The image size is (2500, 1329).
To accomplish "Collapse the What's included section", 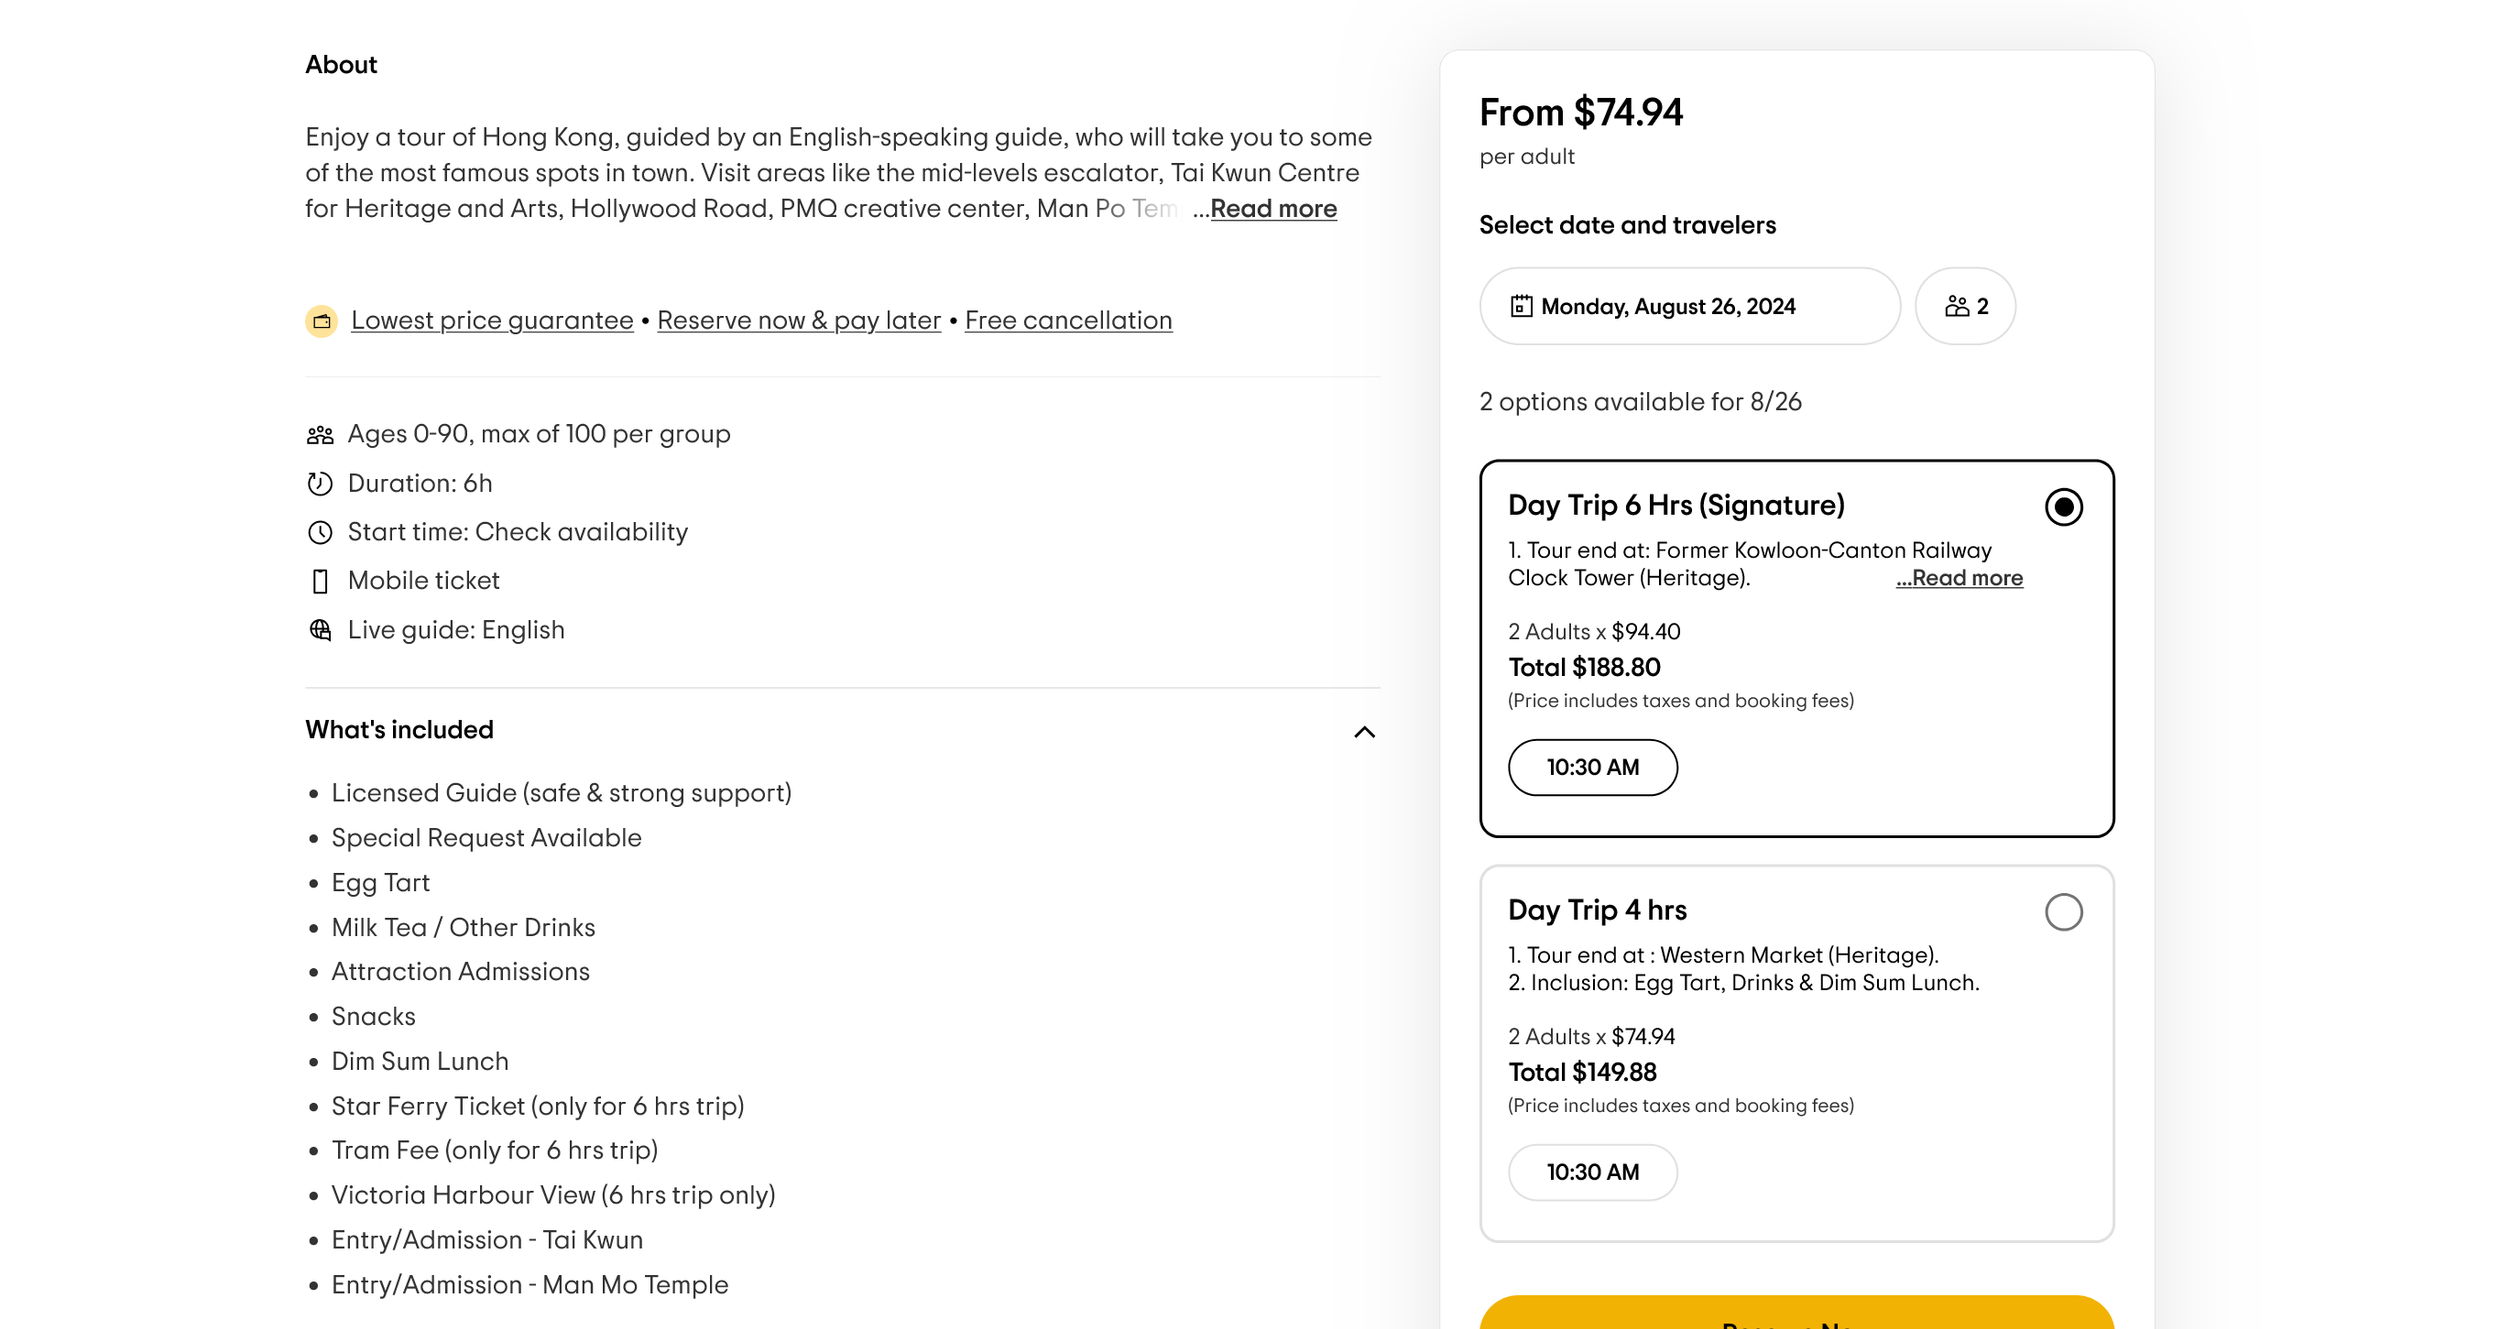I will (x=1364, y=732).
